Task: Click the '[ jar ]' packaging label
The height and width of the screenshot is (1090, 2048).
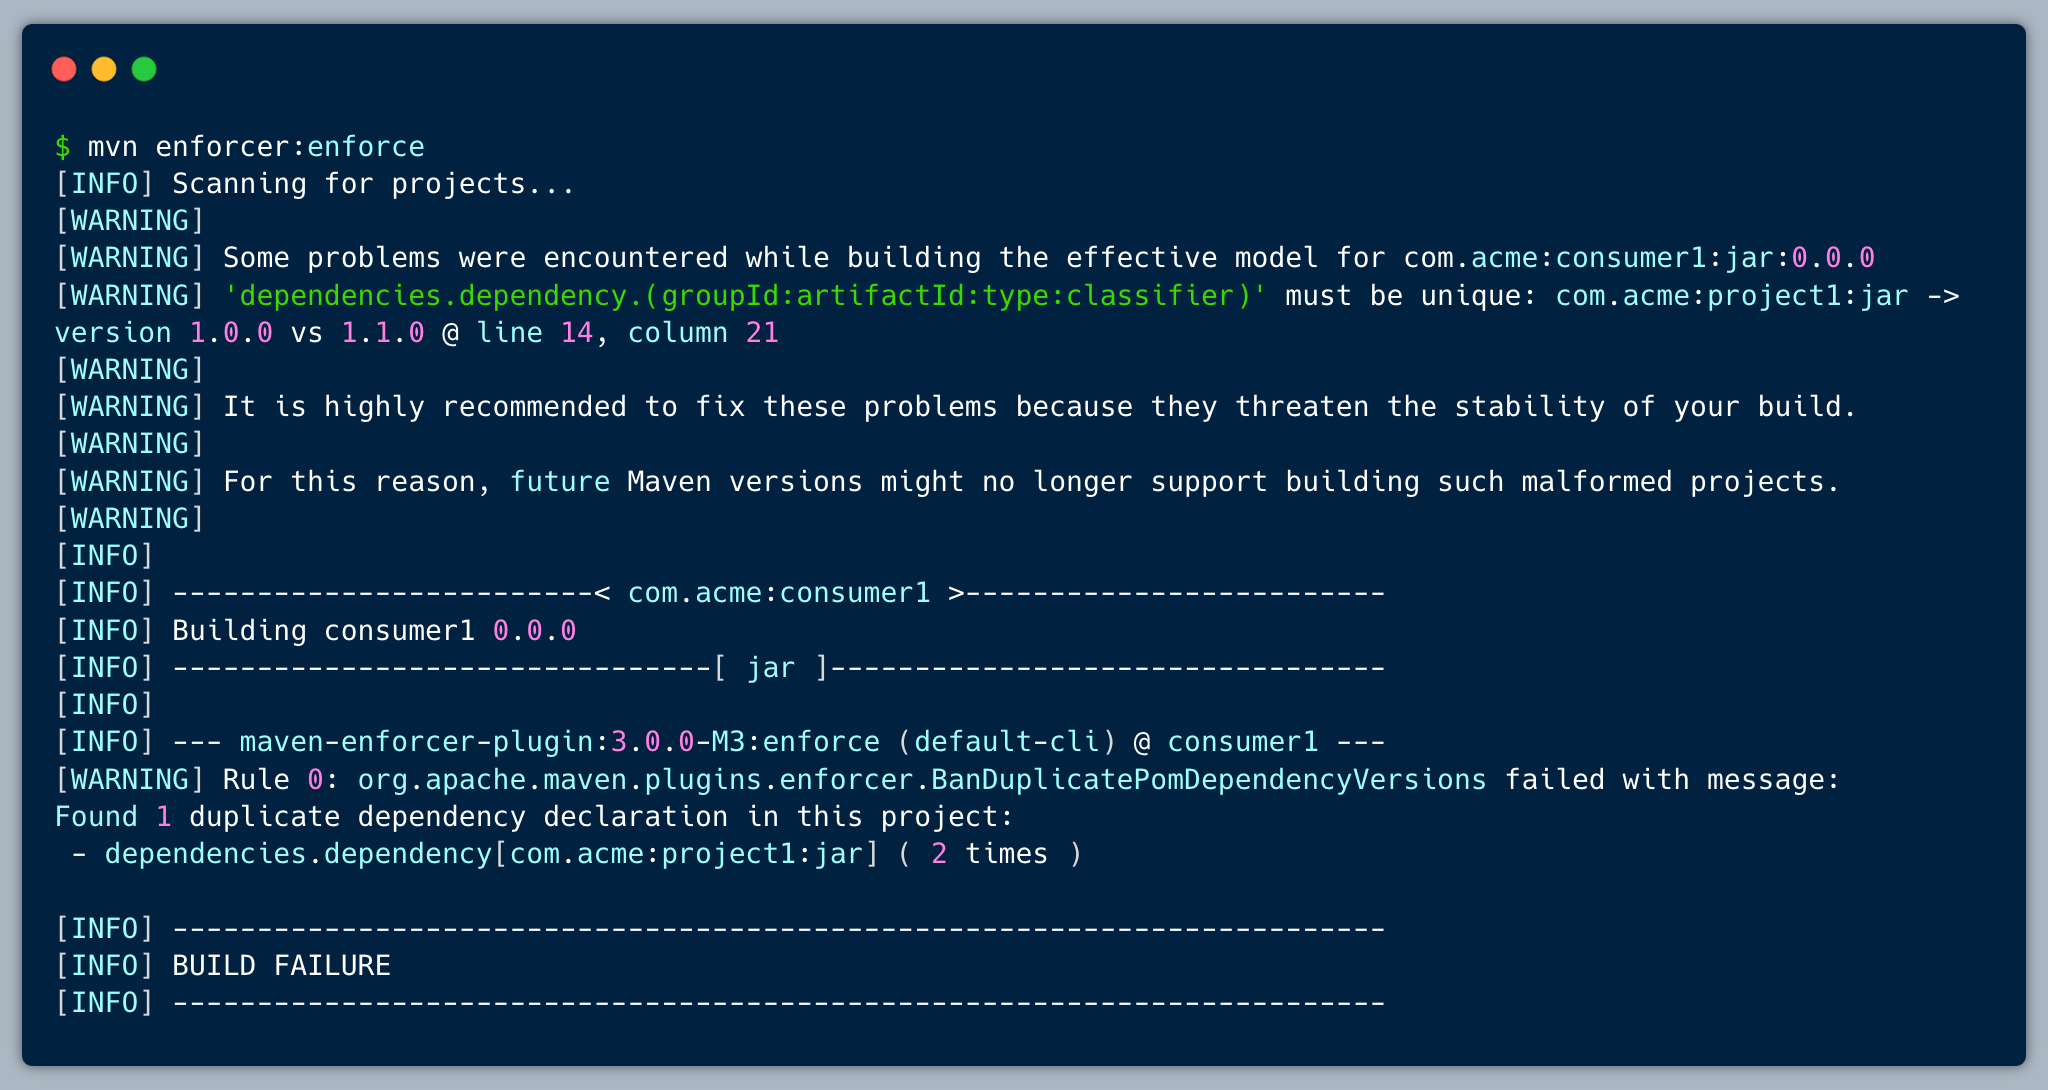Action: (771, 668)
